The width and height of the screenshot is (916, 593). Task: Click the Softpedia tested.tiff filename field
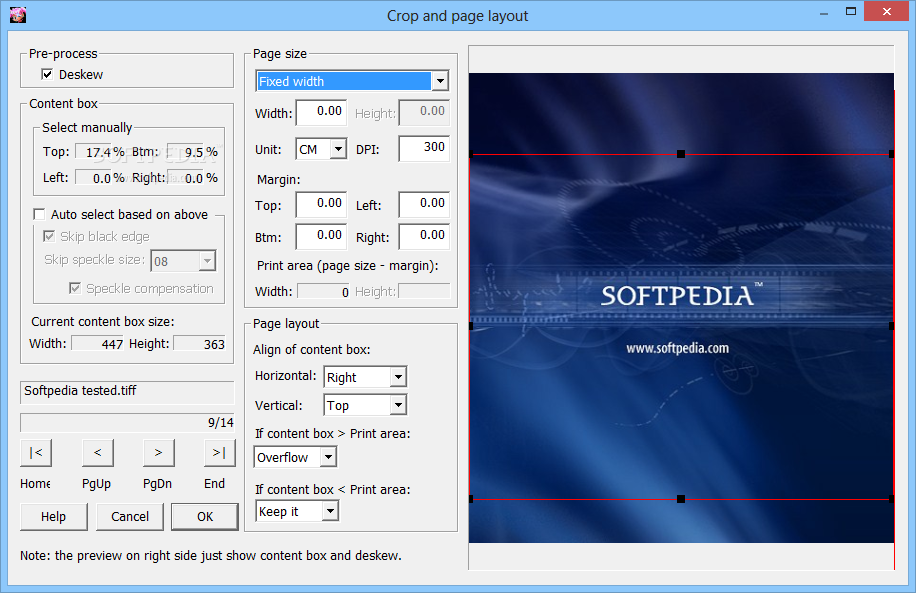click(x=127, y=391)
